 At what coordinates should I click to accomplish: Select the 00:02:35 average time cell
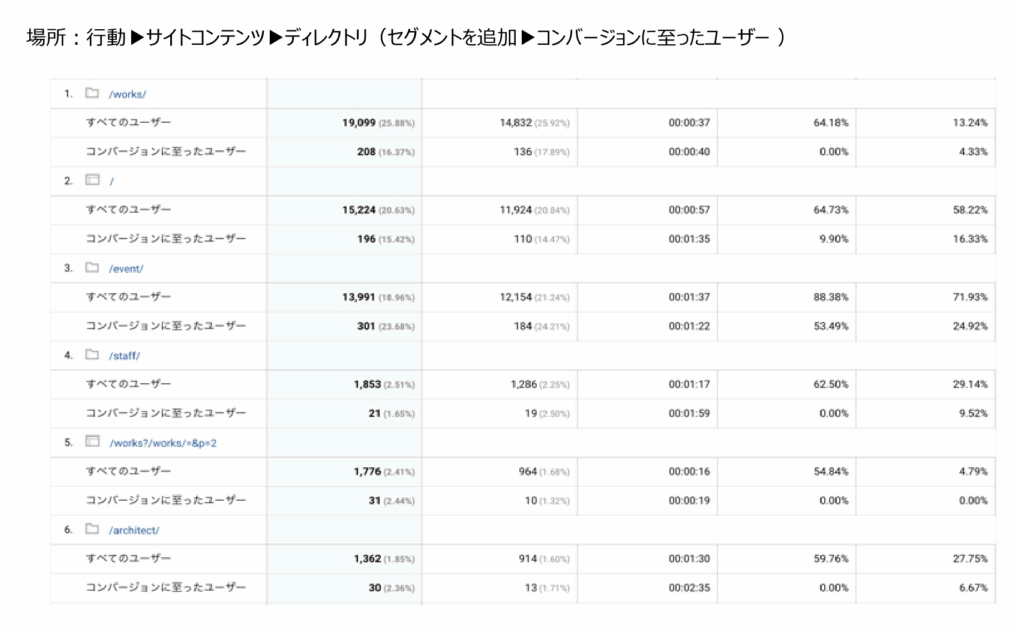[688, 588]
